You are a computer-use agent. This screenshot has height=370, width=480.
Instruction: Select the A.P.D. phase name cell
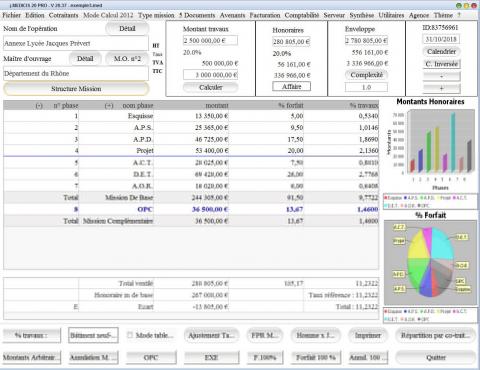116,139
